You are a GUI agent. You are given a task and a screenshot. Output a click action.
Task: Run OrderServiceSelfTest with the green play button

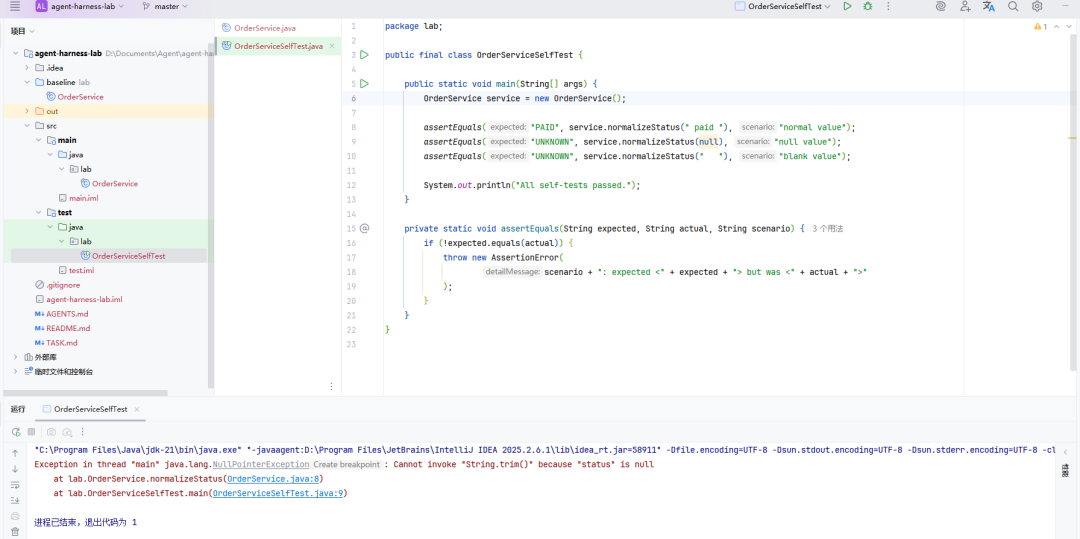coord(847,6)
